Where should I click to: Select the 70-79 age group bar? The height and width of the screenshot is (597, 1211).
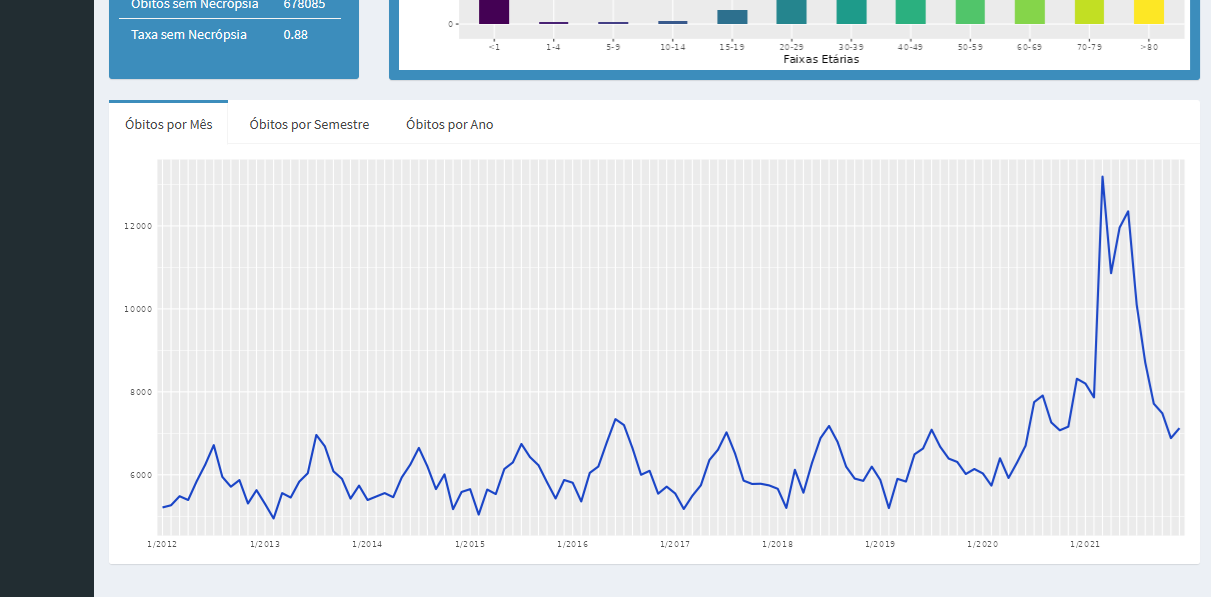tap(1089, 12)
